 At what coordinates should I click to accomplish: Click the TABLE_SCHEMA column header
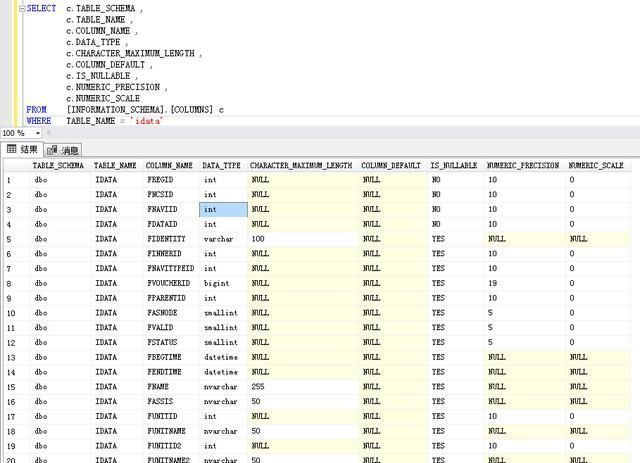point(58,165)
